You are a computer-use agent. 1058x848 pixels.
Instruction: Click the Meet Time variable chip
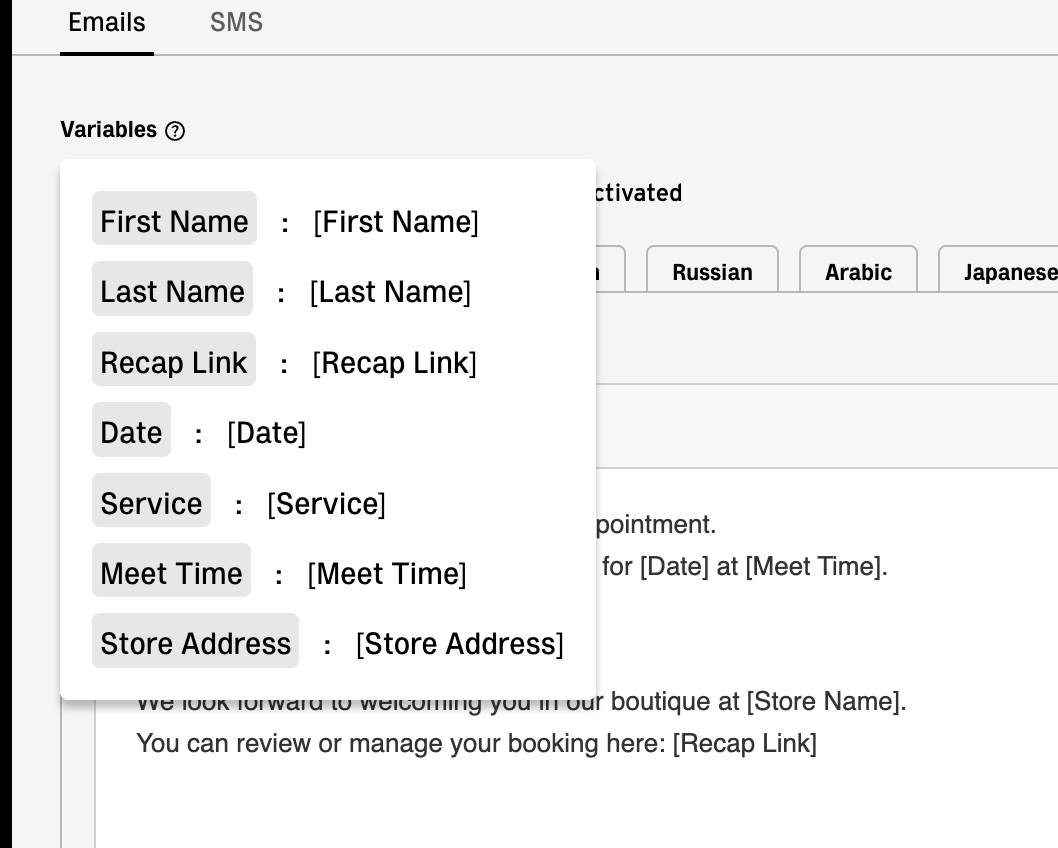pyautogui.click(x=171, y=573)
